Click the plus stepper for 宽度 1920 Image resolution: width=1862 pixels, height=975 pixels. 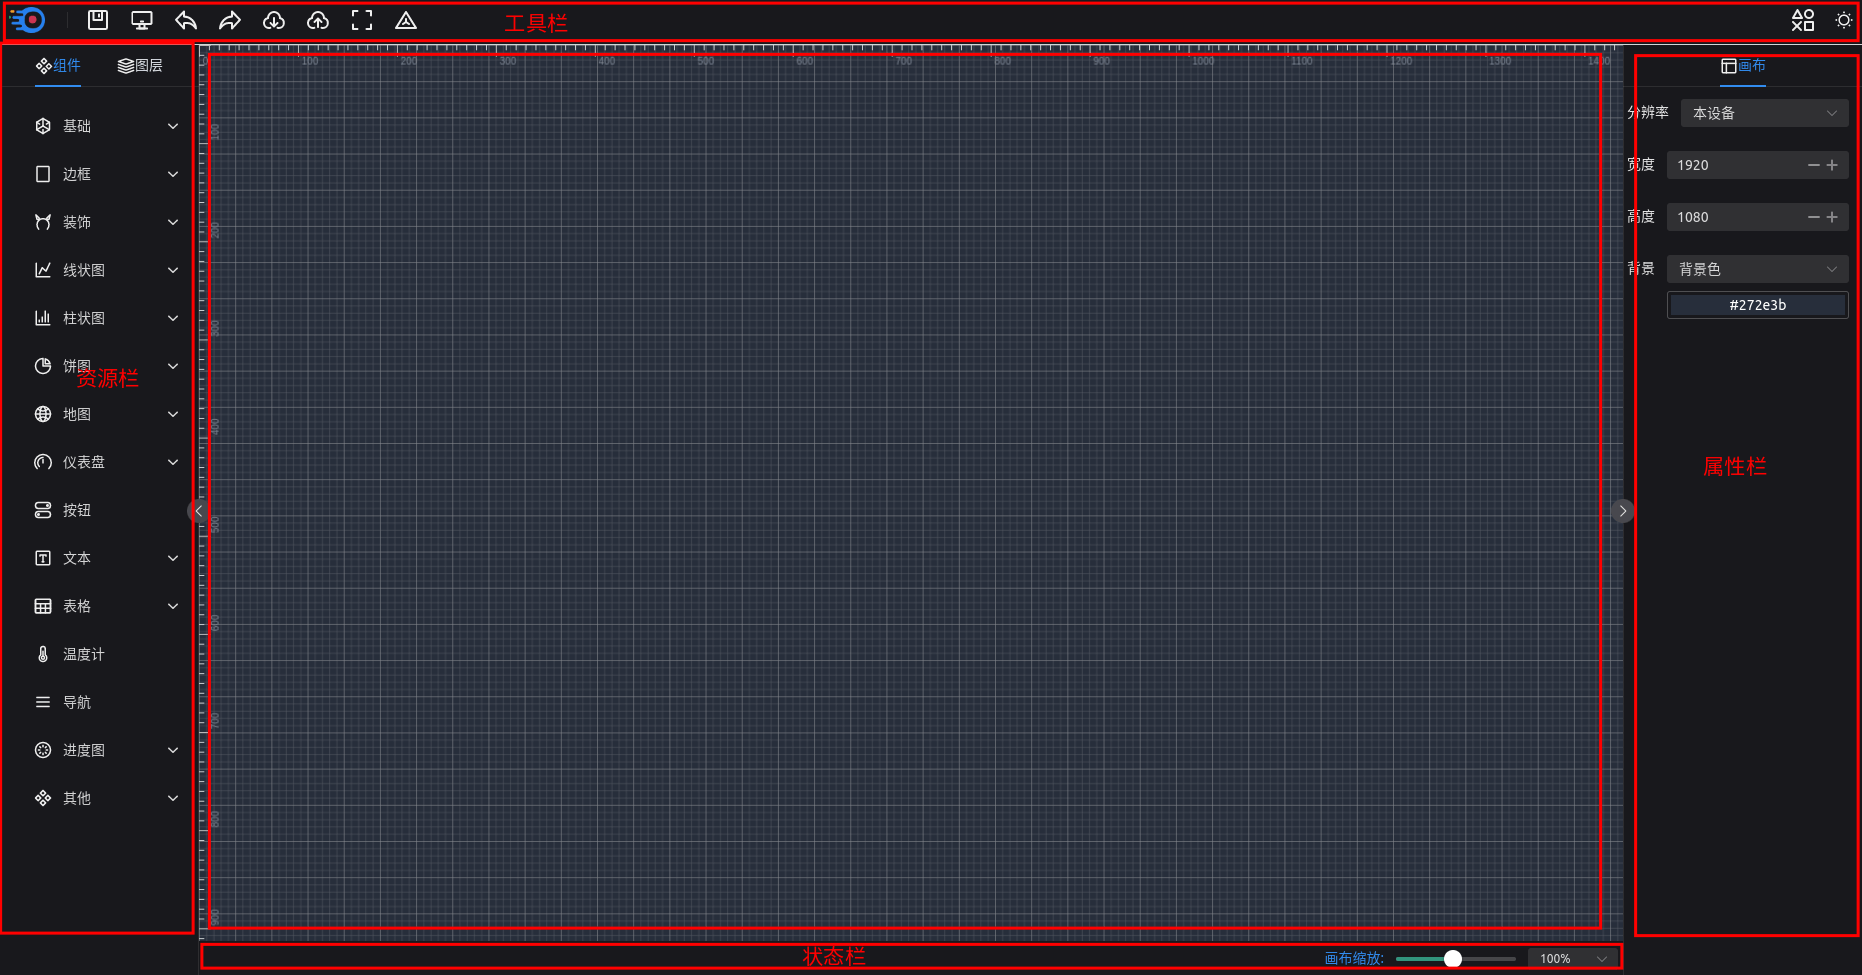click(1832, 165)
